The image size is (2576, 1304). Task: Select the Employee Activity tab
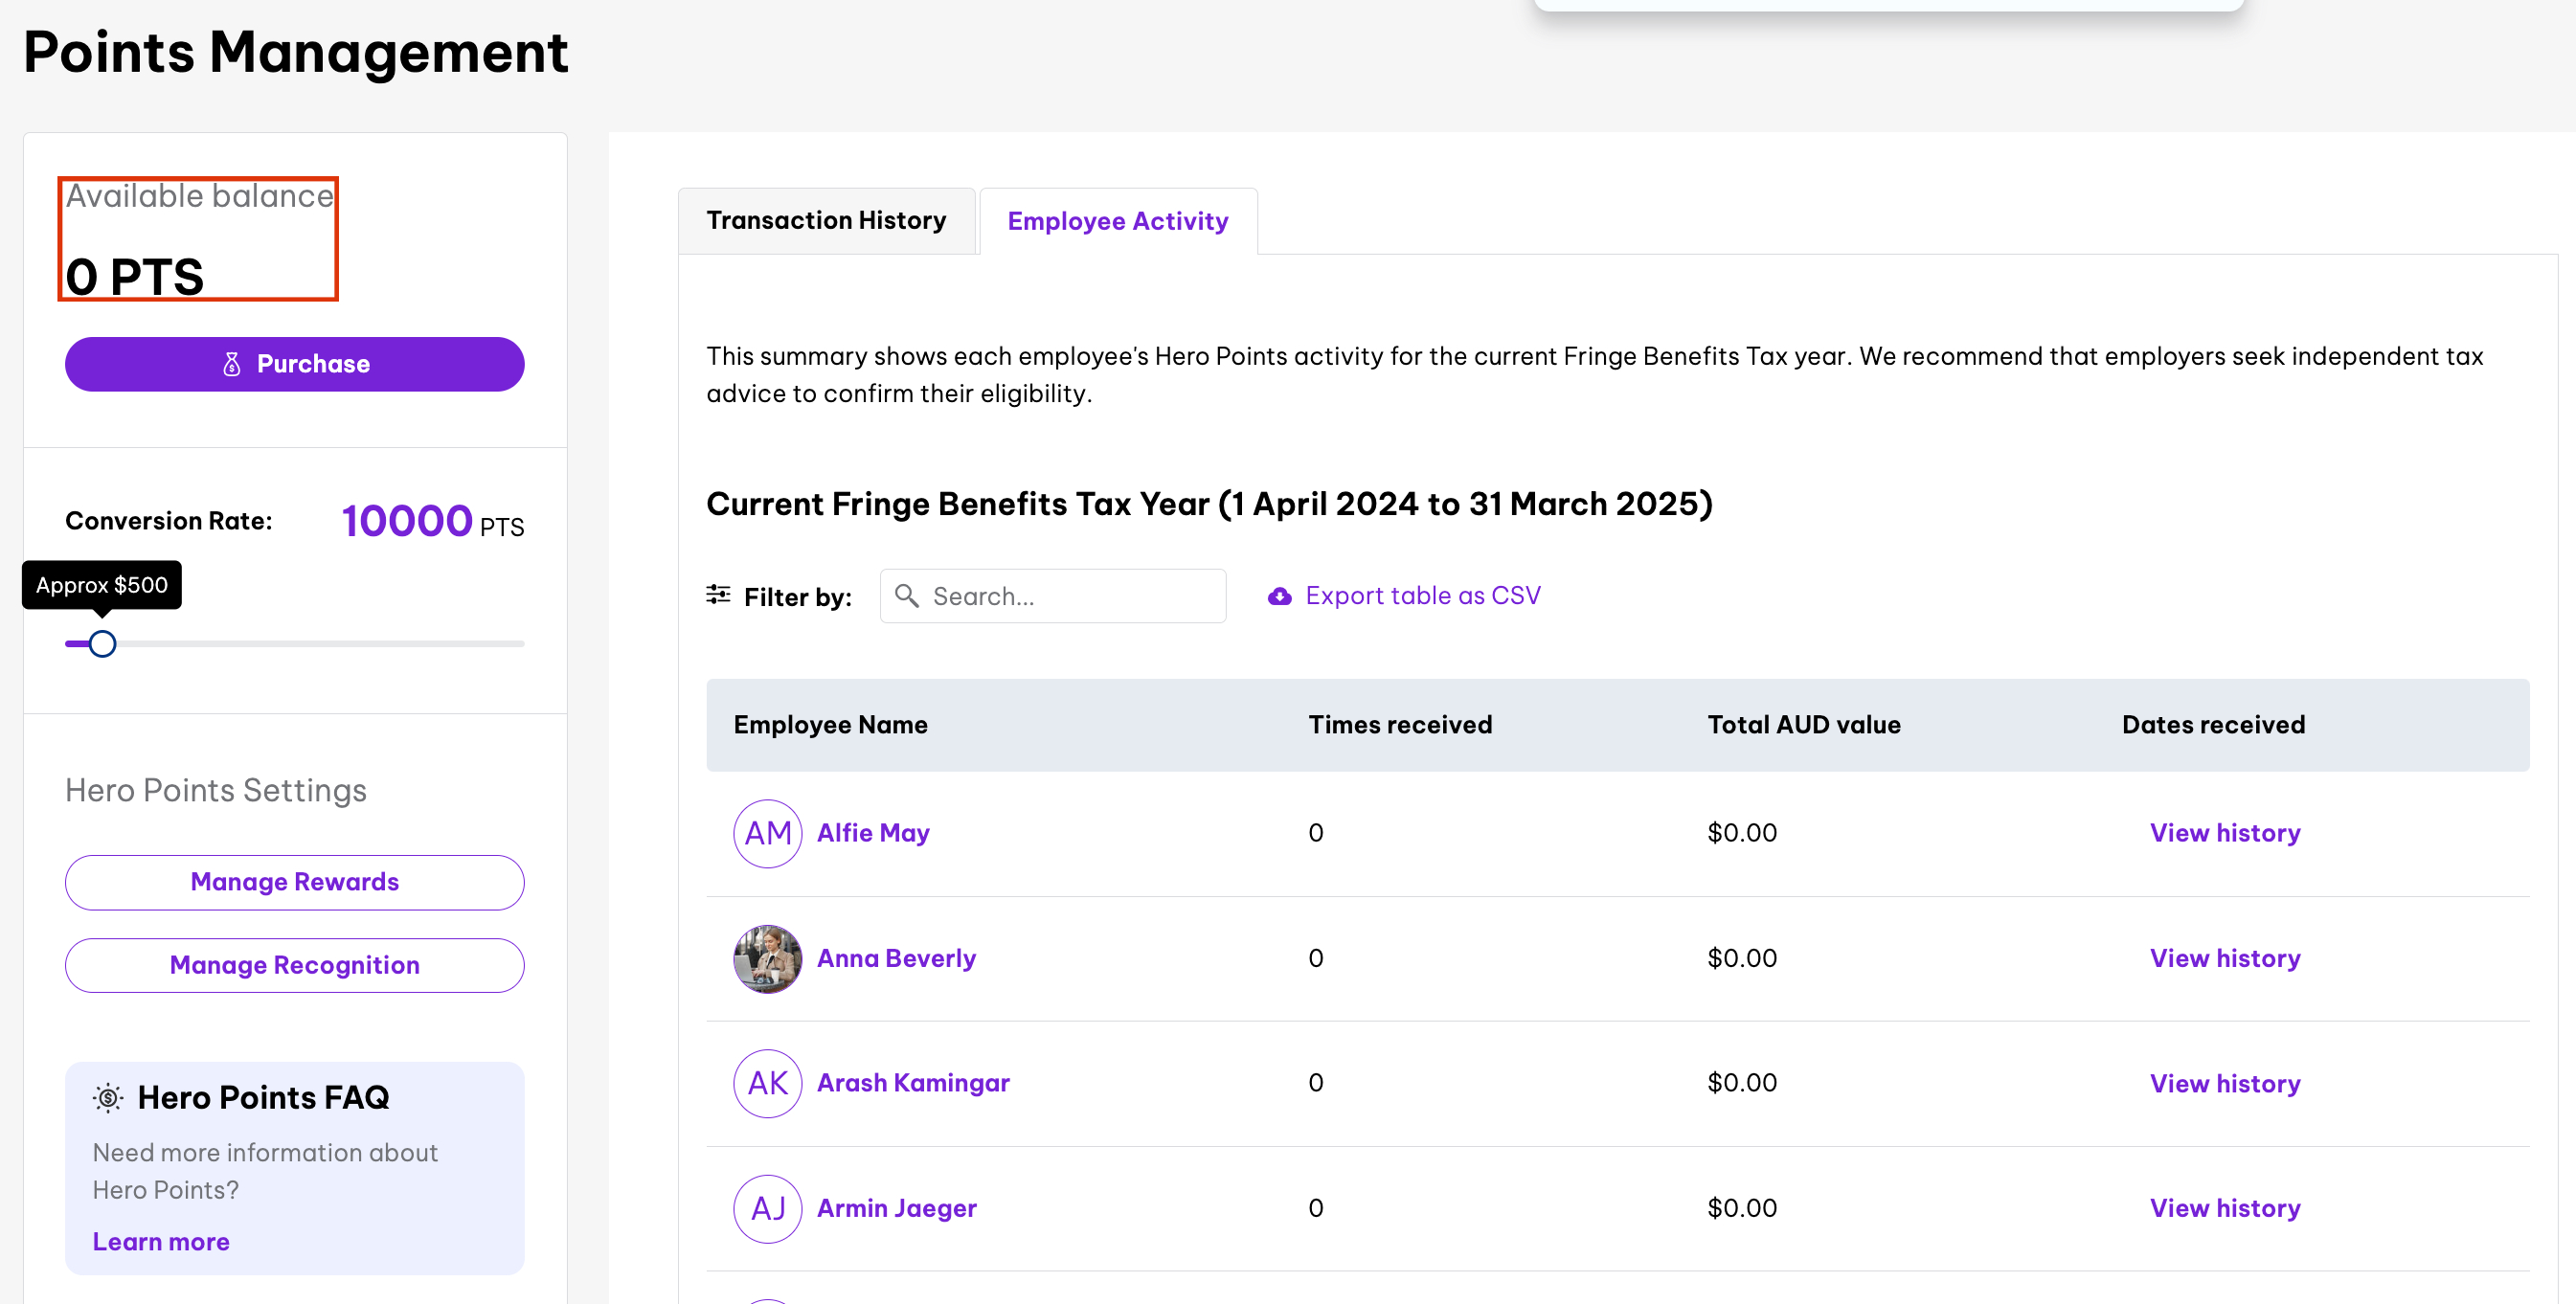point(1117,221)
